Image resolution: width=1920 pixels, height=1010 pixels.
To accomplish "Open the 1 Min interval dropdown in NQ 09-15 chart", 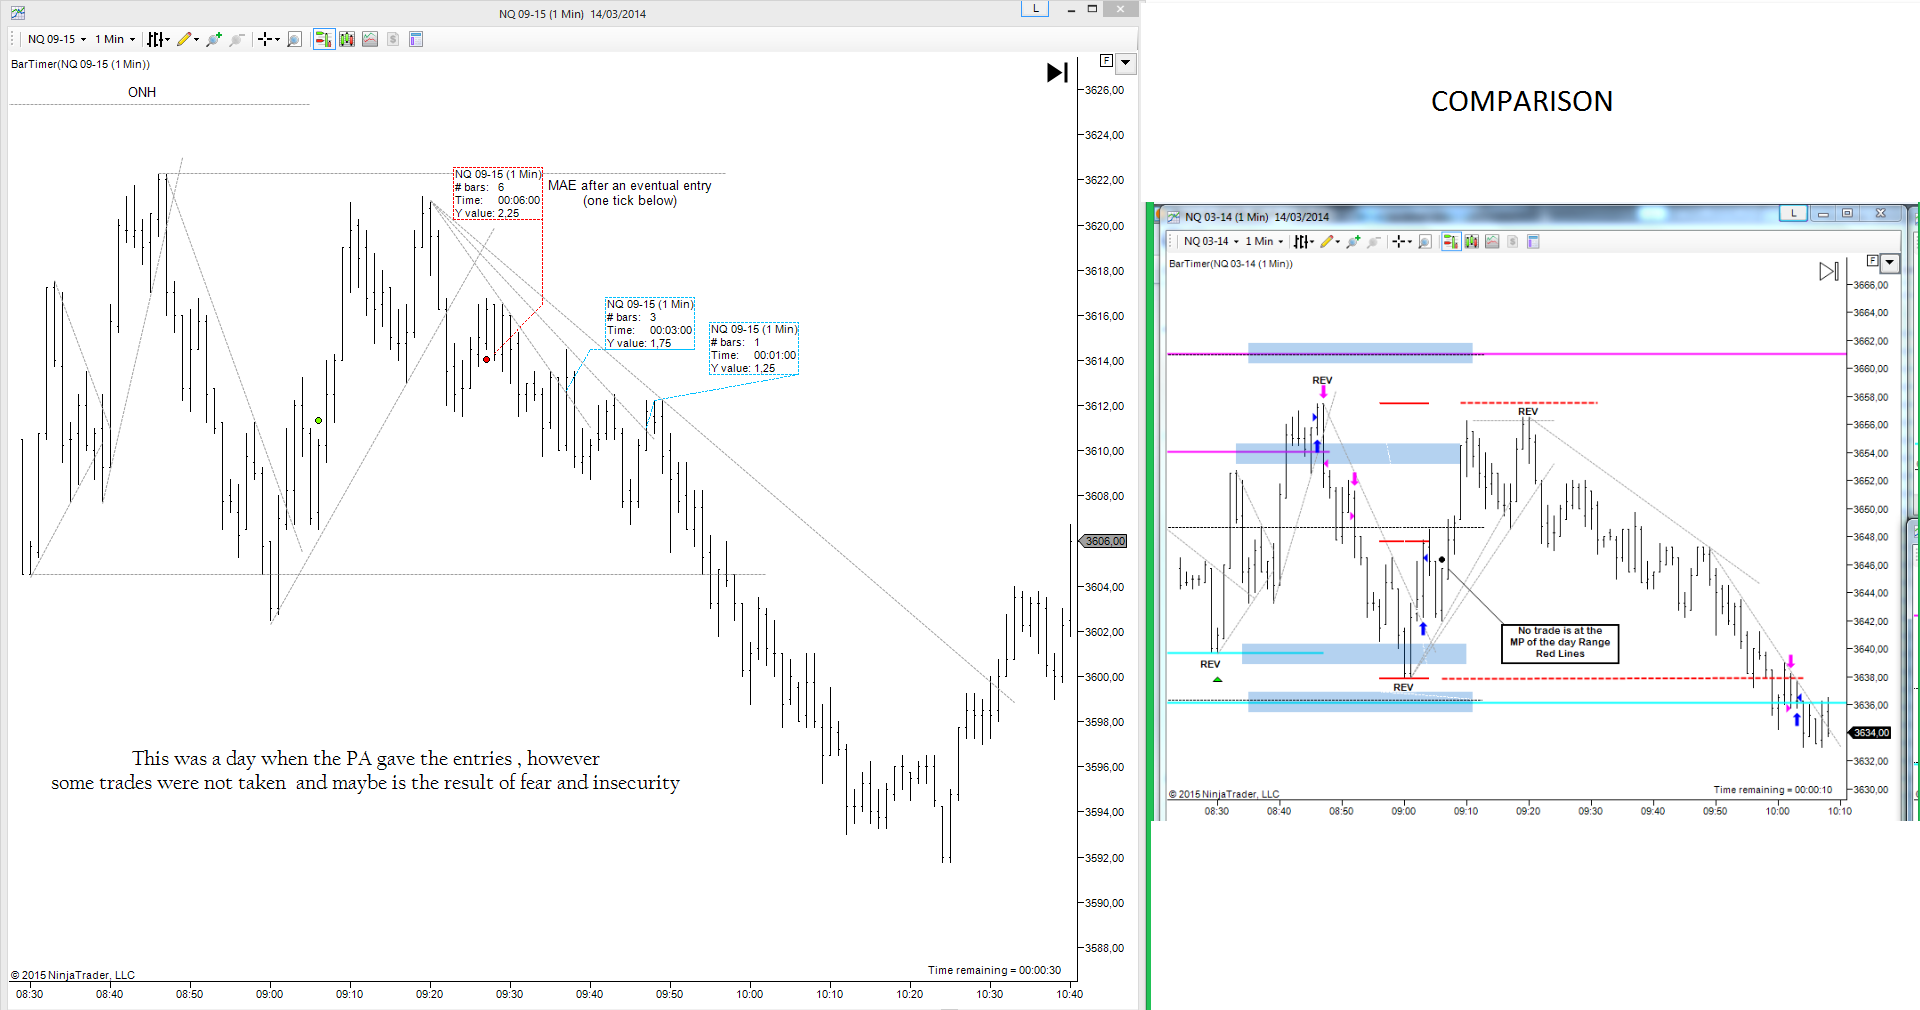I will point(115,39).
